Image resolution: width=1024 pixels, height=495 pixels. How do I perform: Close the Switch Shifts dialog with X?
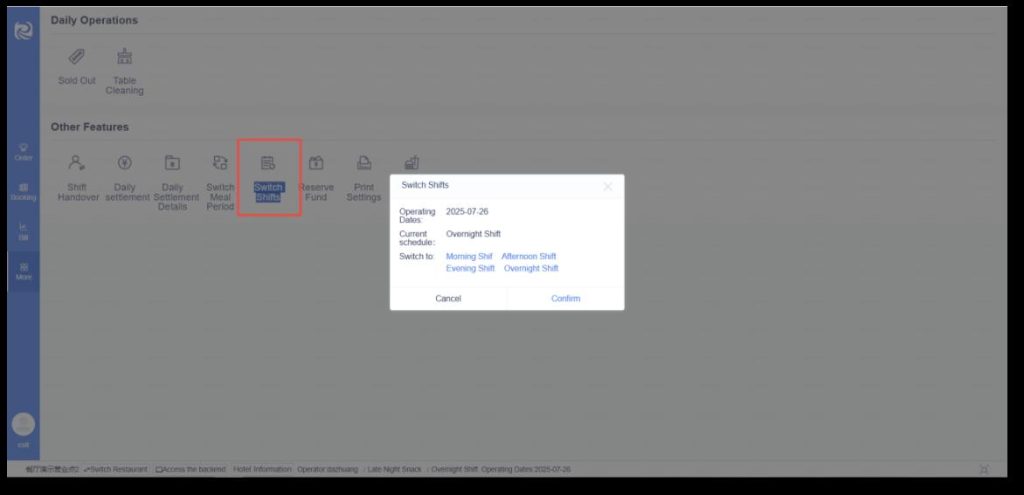(607, 186)
